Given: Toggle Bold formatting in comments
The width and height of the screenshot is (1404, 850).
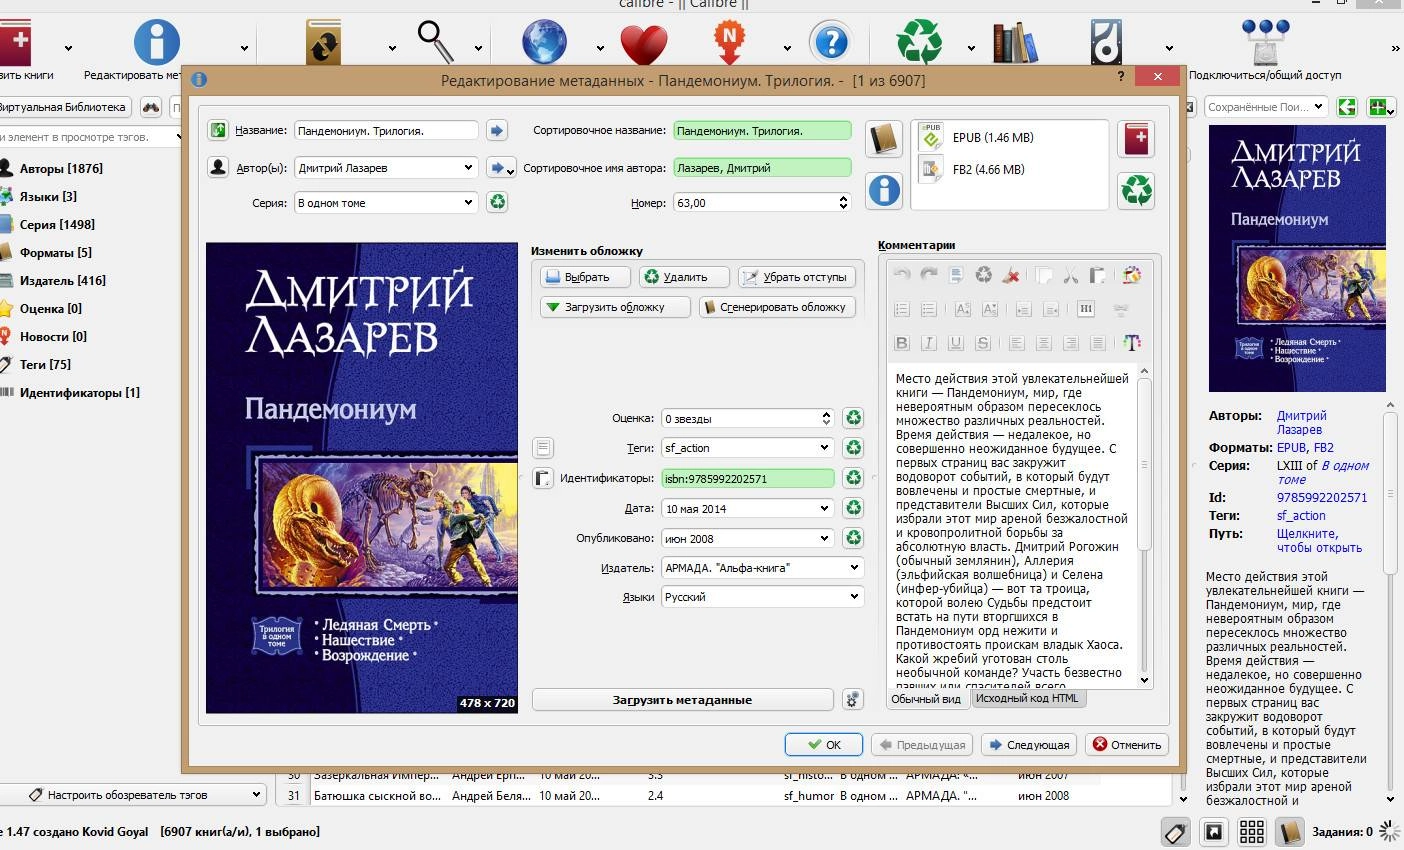Looking at the screenshot, I should coord(901,343).
